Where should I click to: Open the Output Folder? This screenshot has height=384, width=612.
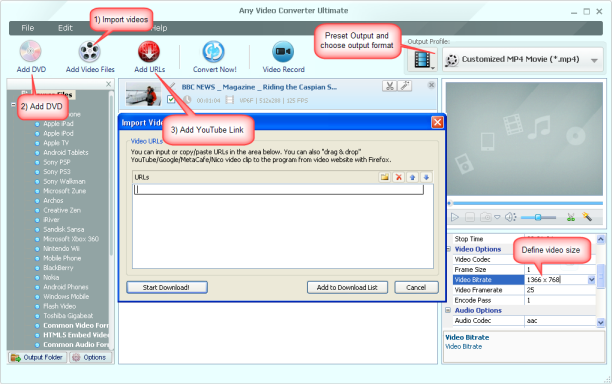point(37,357)
